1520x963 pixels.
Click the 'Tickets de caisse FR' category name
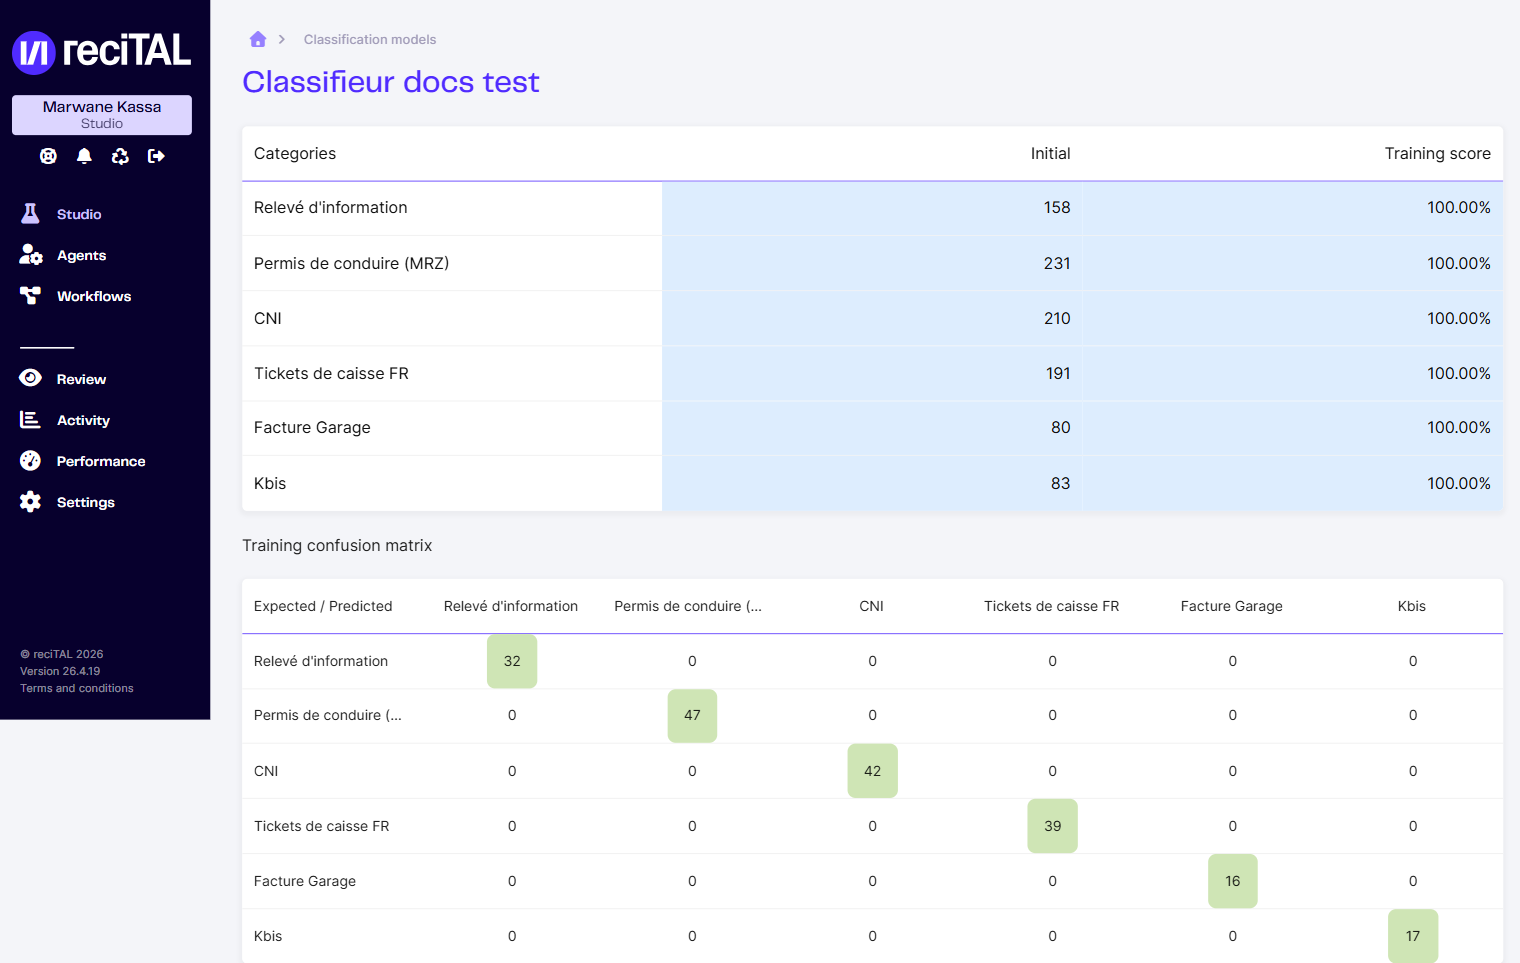point(331,373)
